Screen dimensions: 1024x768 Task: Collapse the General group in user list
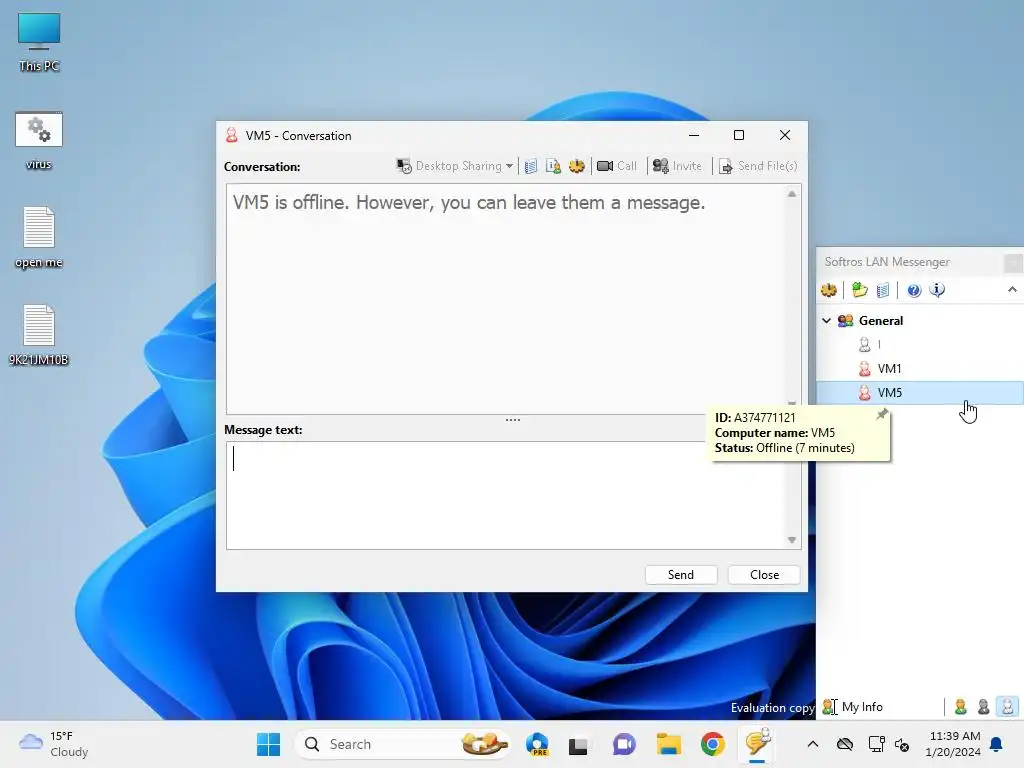coord(826,321)
